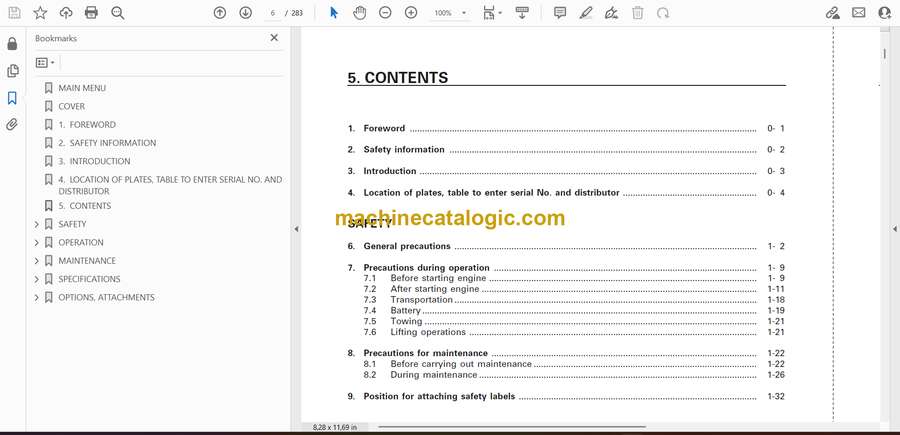Collapse the left navigation pane arrow
The width and height of the screenshot is (900, 435).
click(x=296, y=229)
